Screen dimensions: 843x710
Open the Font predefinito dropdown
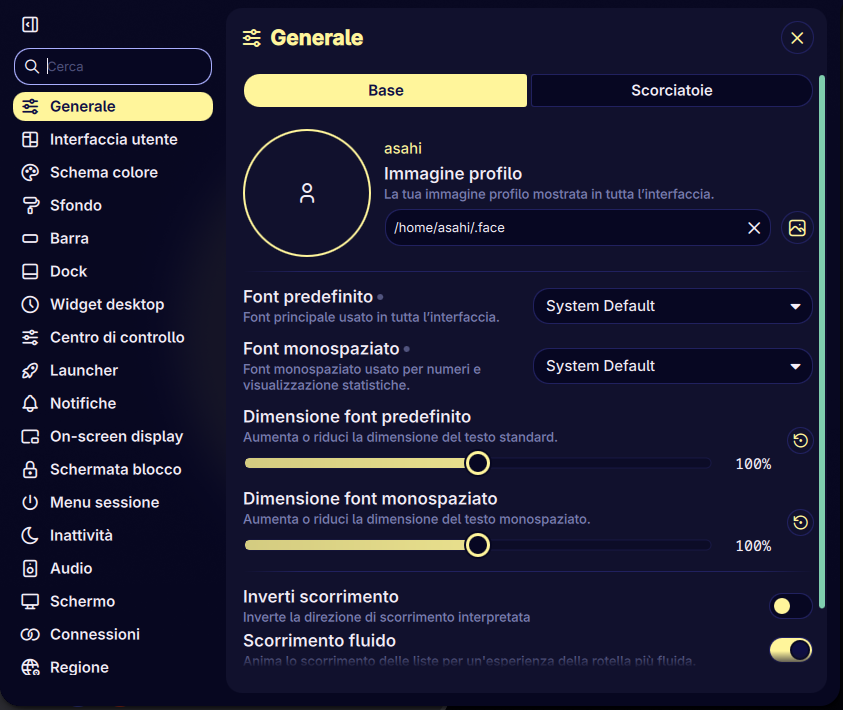click(x=672, y=306)
